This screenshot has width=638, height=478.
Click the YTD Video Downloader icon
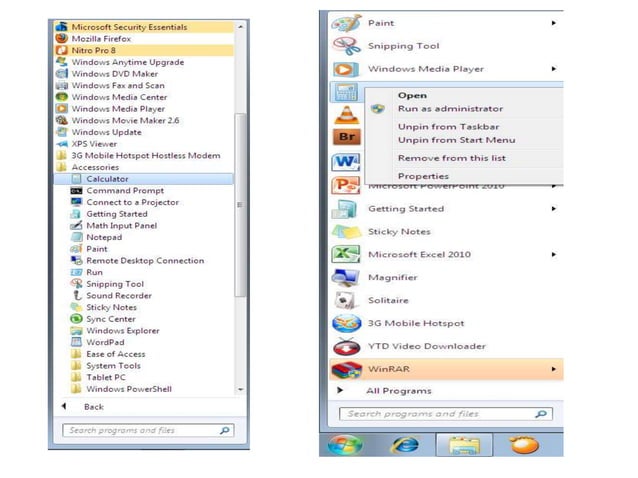[346, 346]
